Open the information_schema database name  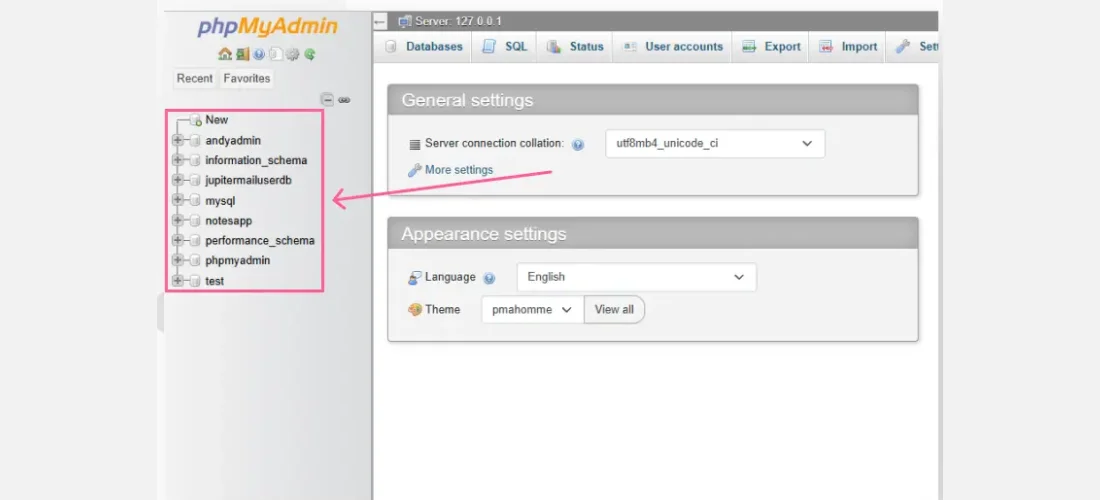click(x=256, y=161)
